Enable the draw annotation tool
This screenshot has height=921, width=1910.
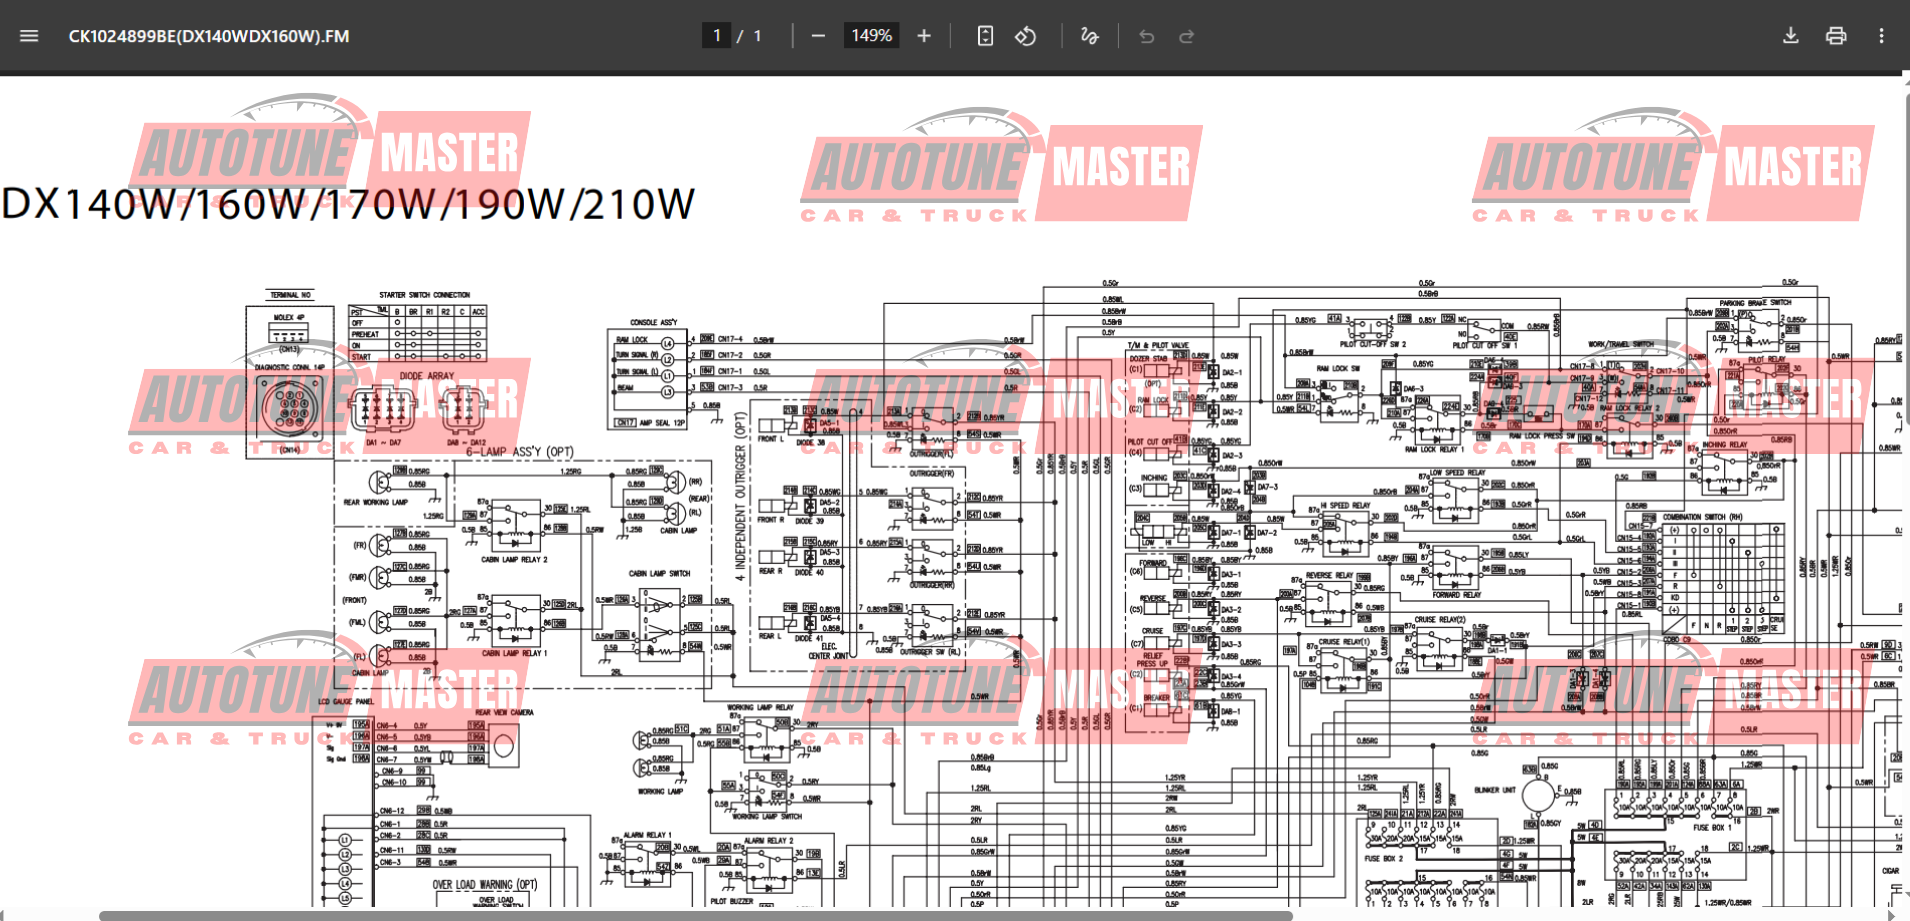[x=1089, y=36]
